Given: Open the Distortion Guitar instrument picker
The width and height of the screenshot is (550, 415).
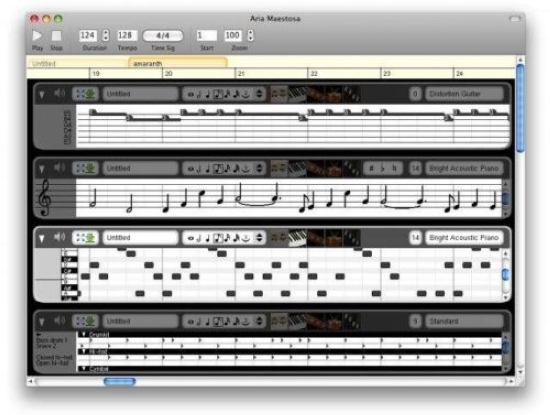Looking at the screenshot, I should [x=464, y=94].
